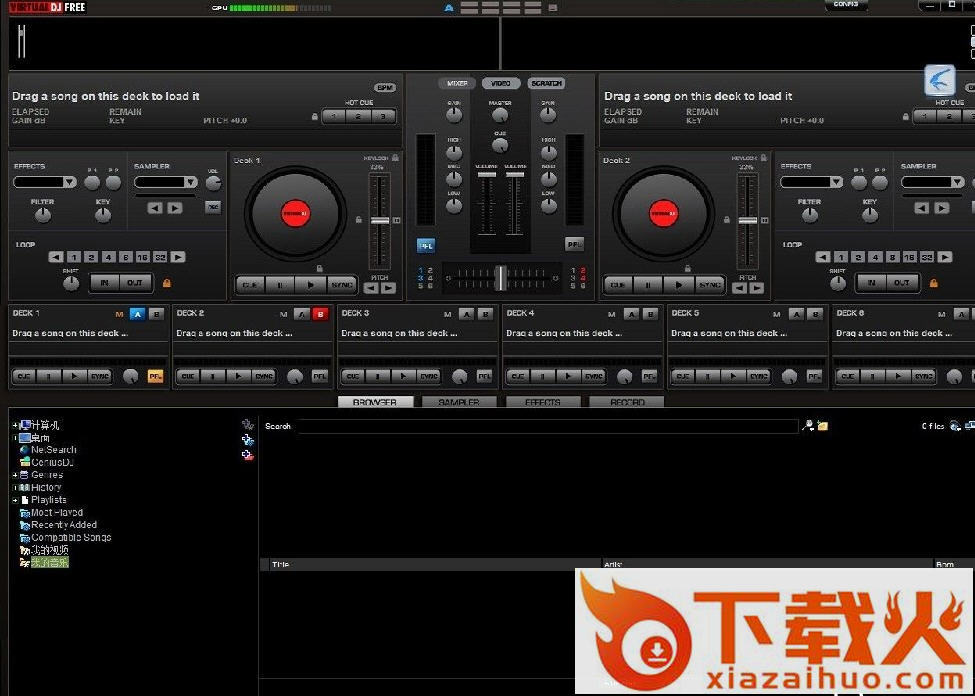Halve the loop length on left deck
Image resolution: width=975 pixels, height=696 pixels.
coord(56,257)
